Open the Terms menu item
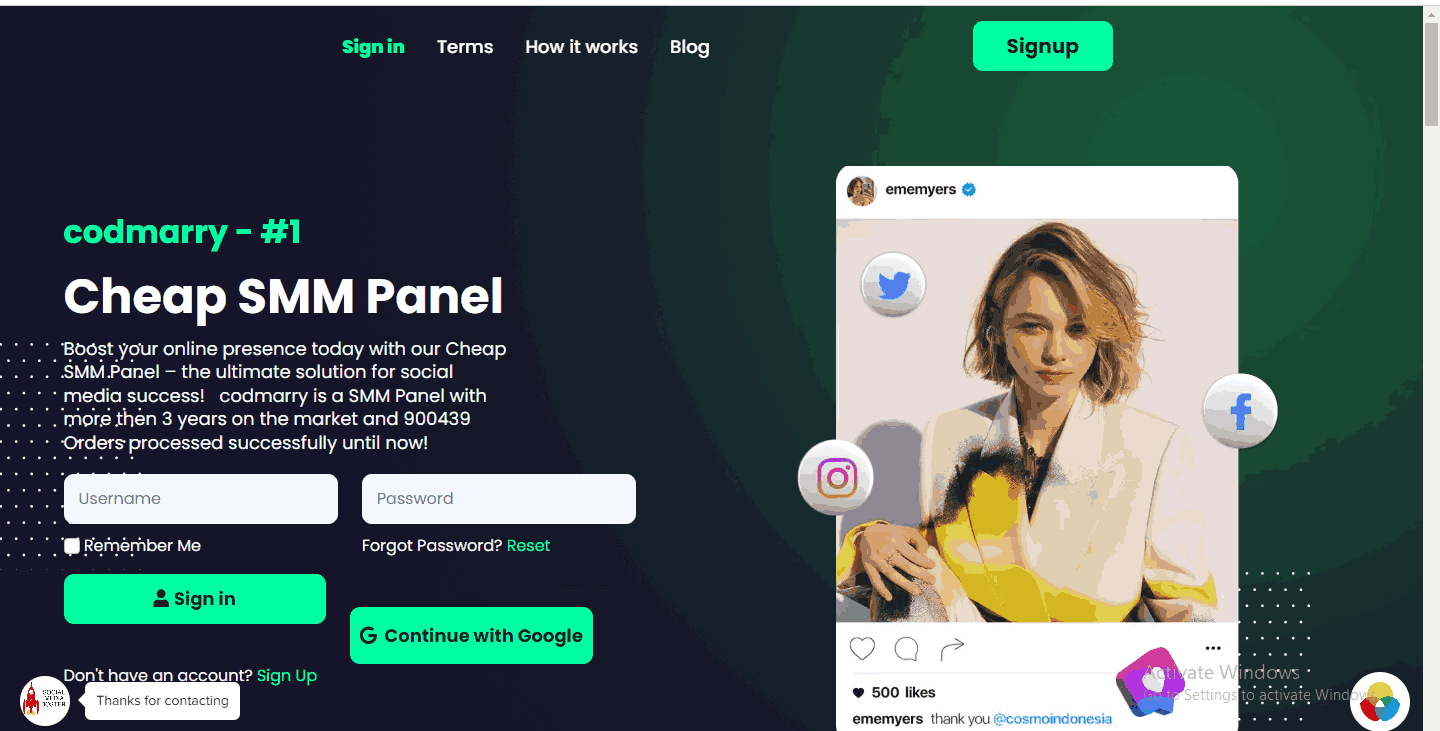Screen dimensions: 1440x731 [465, 47]
